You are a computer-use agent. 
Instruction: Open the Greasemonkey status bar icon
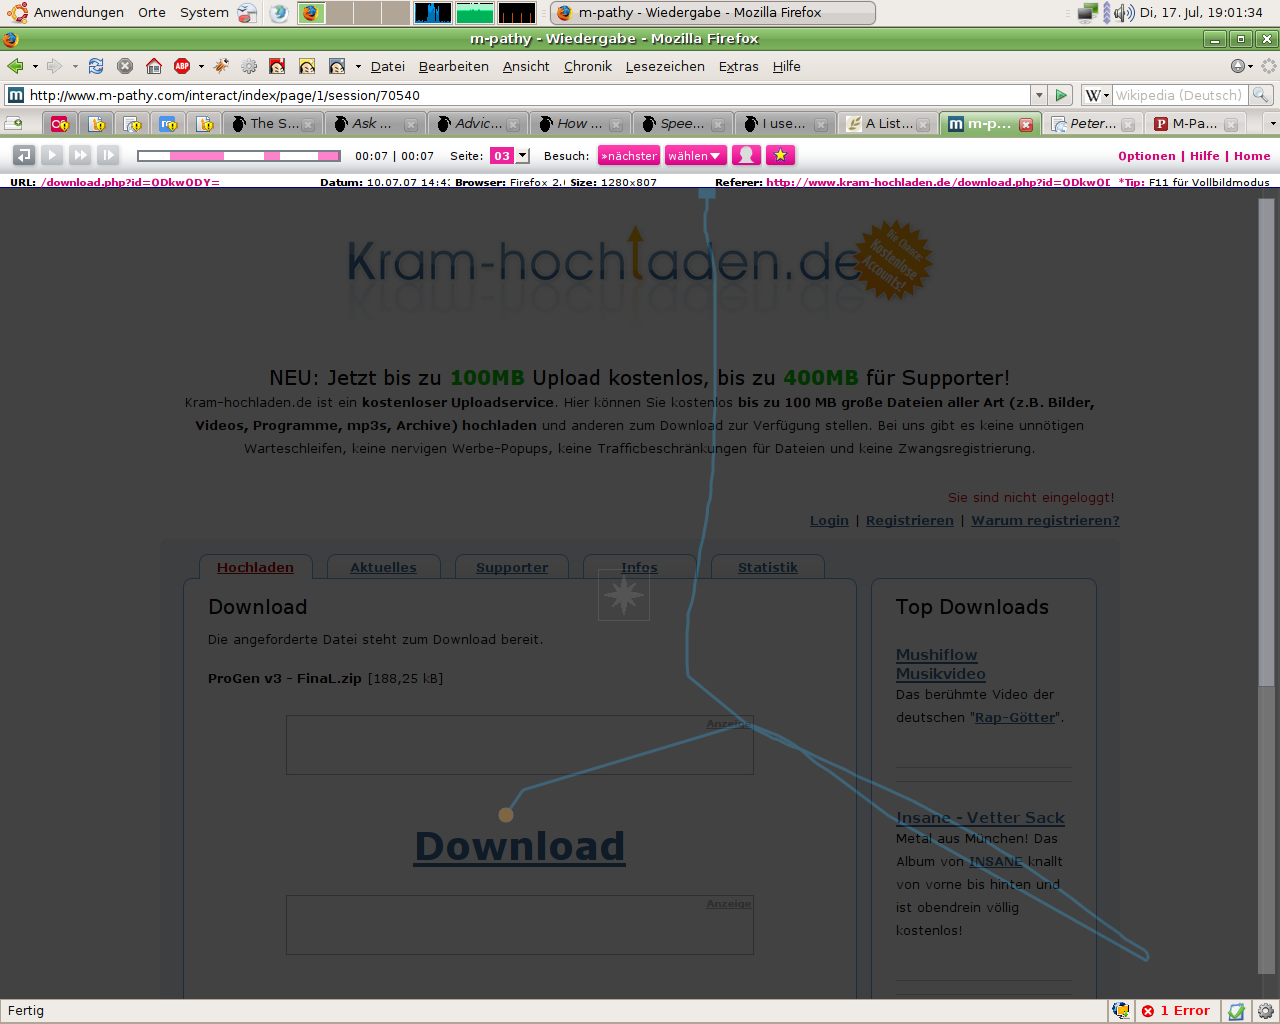point(1121,1011)
